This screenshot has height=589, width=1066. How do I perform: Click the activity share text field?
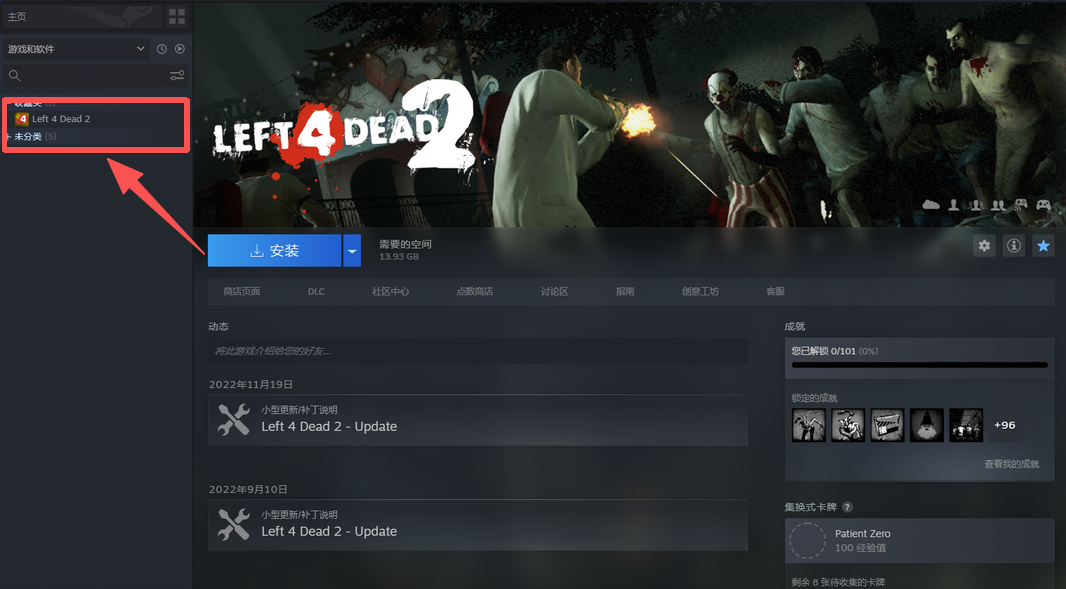478,351
